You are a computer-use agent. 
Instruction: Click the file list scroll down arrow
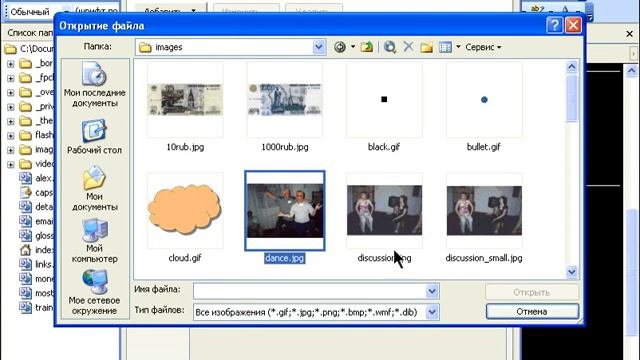571,271
